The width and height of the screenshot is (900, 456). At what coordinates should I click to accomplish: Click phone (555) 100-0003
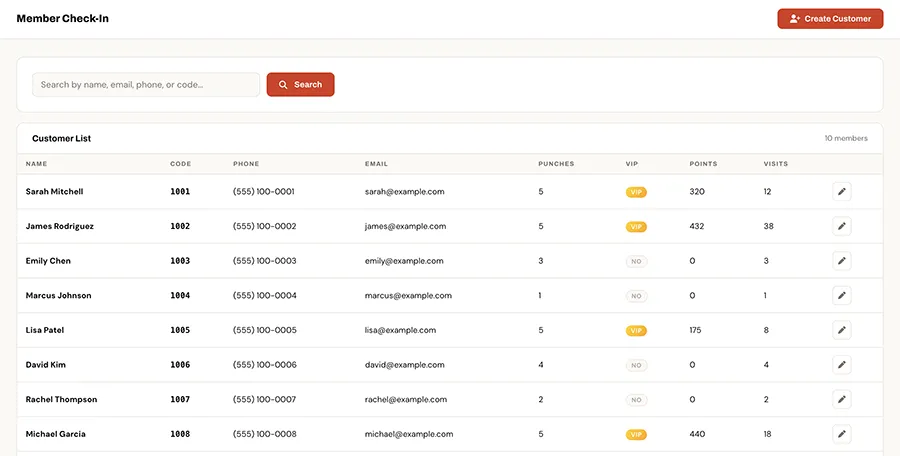tap(265, 261)
